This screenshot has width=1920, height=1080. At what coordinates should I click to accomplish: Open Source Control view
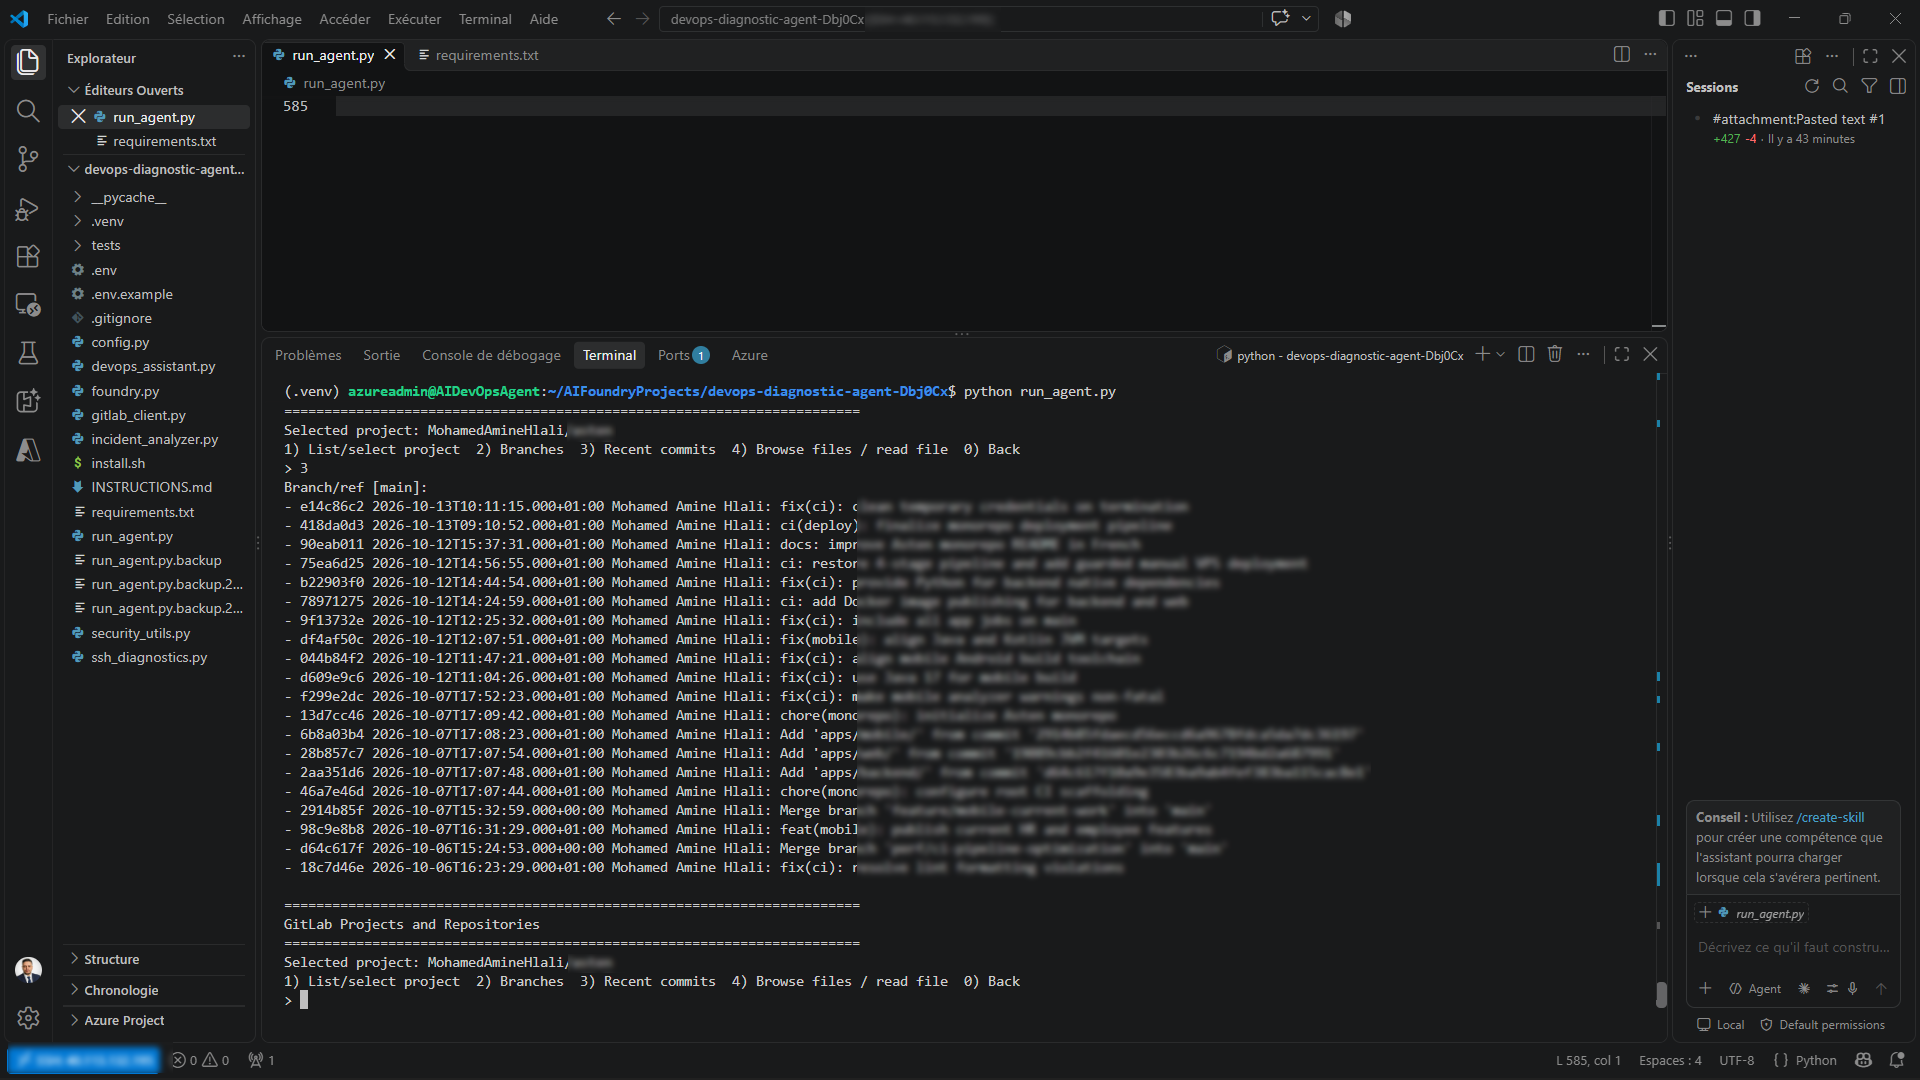[28, 159]
